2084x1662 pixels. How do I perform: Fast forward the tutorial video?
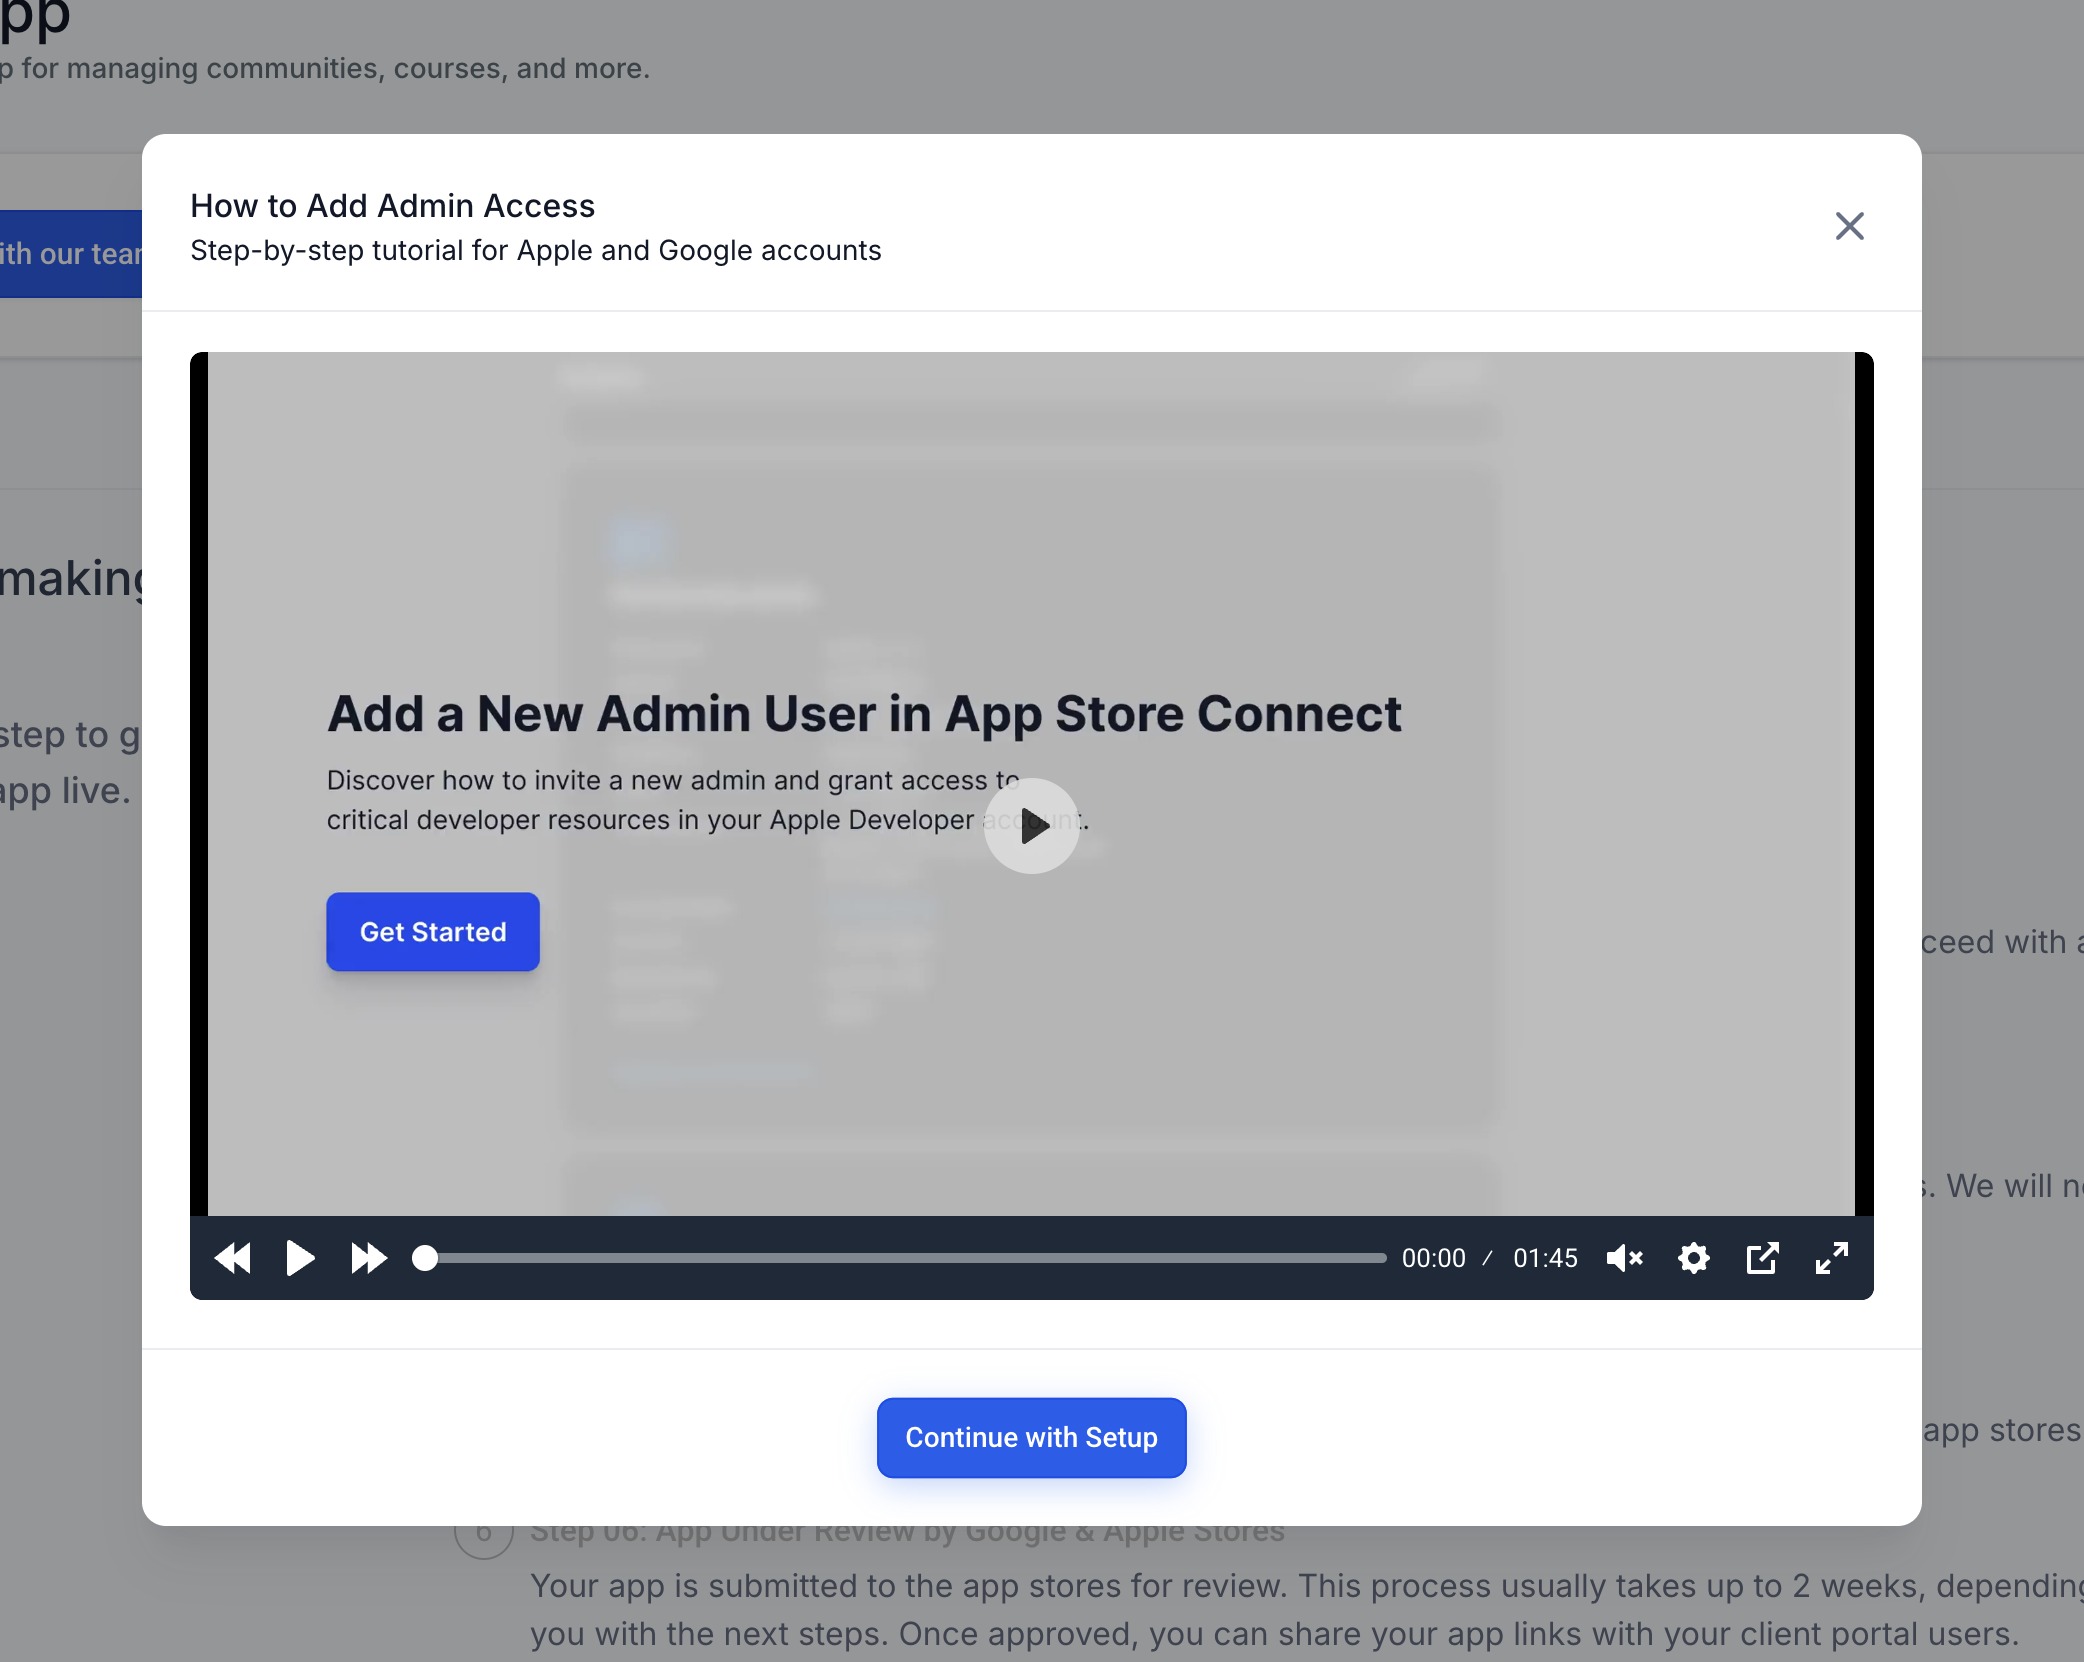tap(369, 1258)
